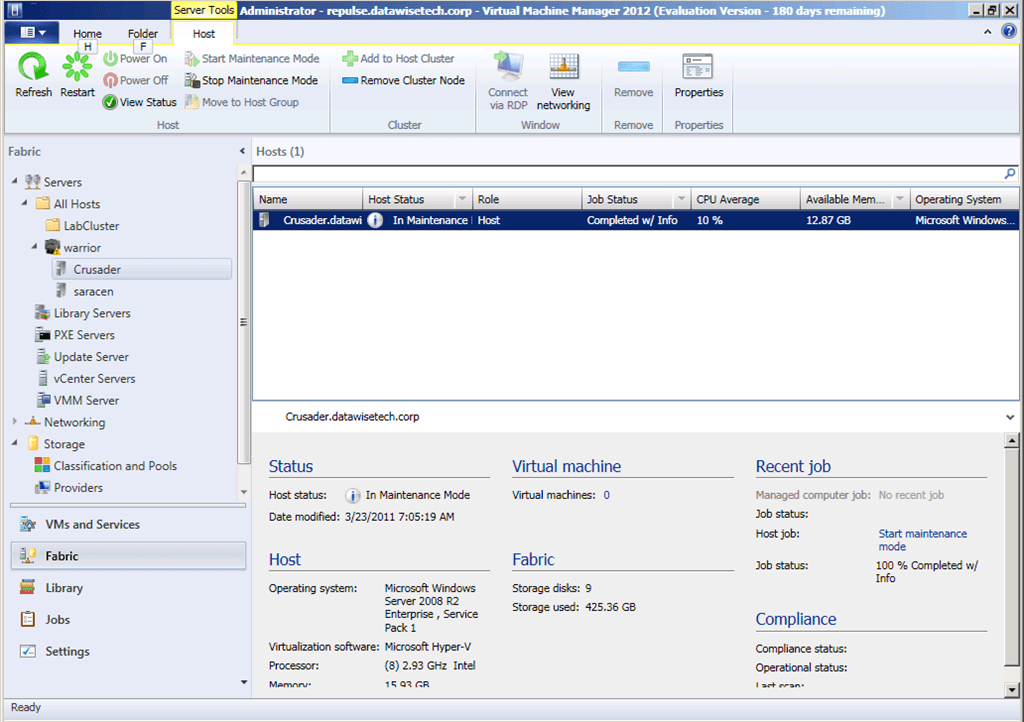
Task: Click the VMM Server icon
Action: click(x=42, y=400)
